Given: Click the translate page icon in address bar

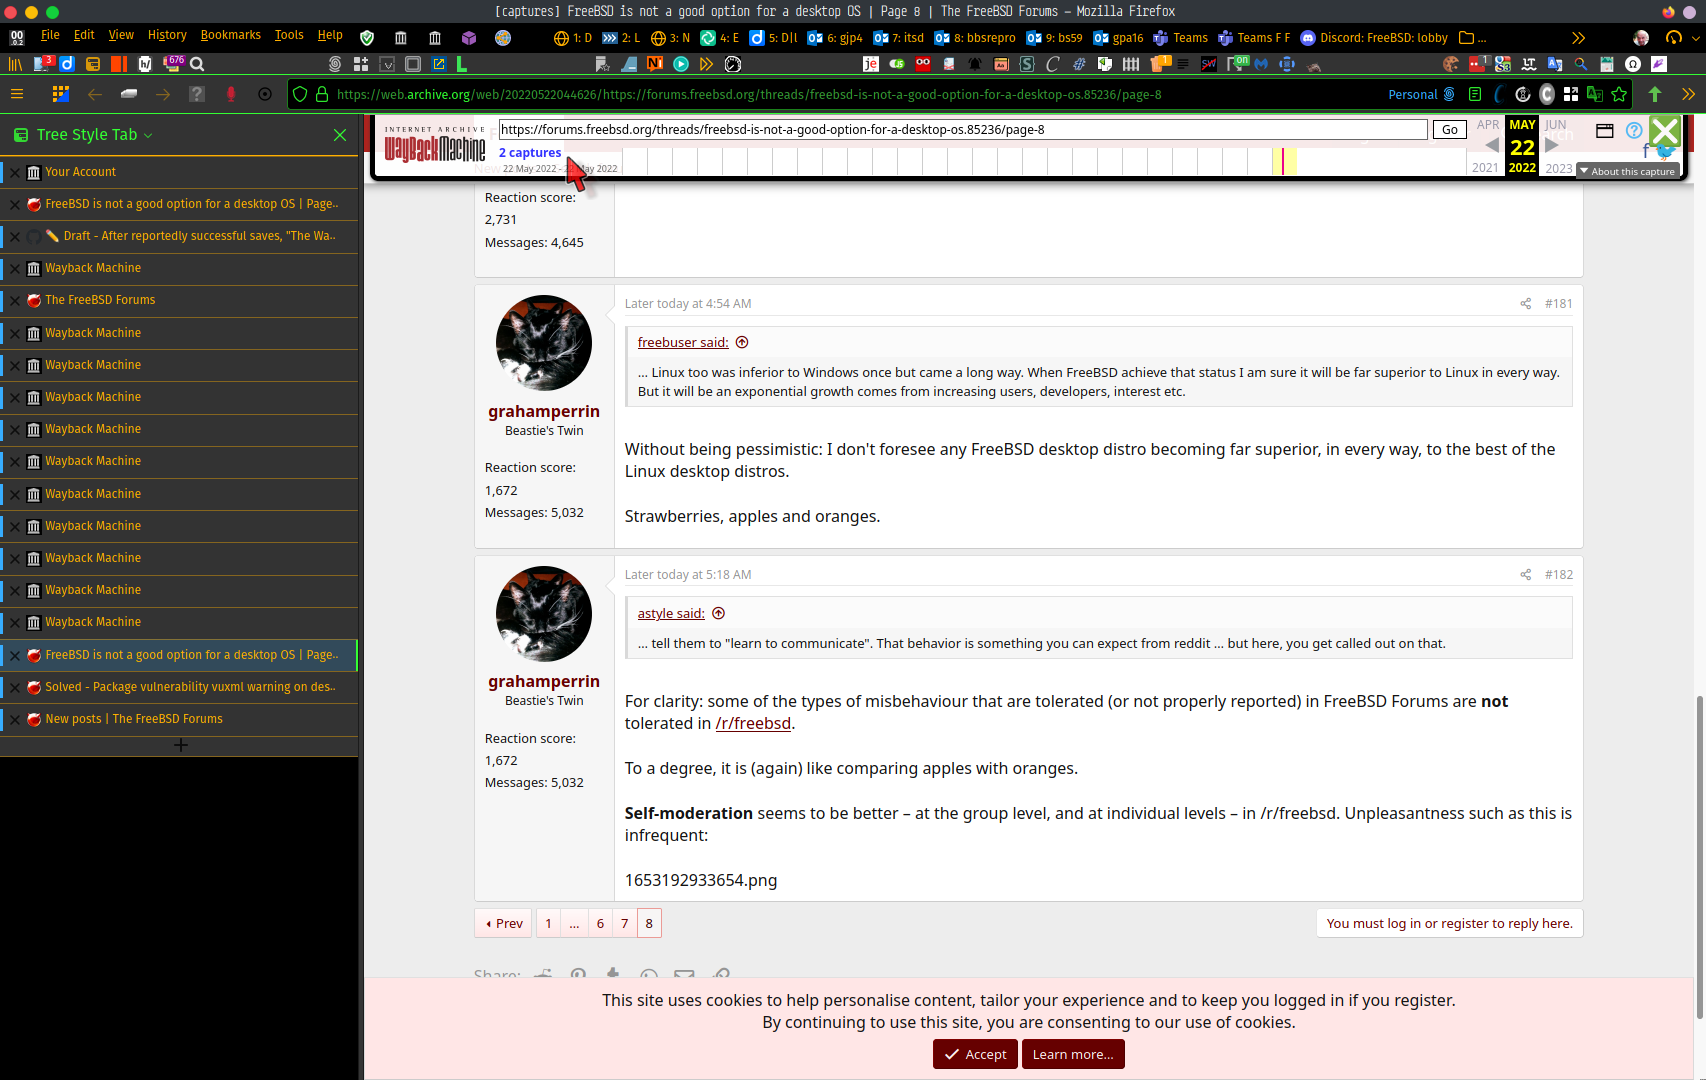Looking at the screenshot, I should [1594, 94].
